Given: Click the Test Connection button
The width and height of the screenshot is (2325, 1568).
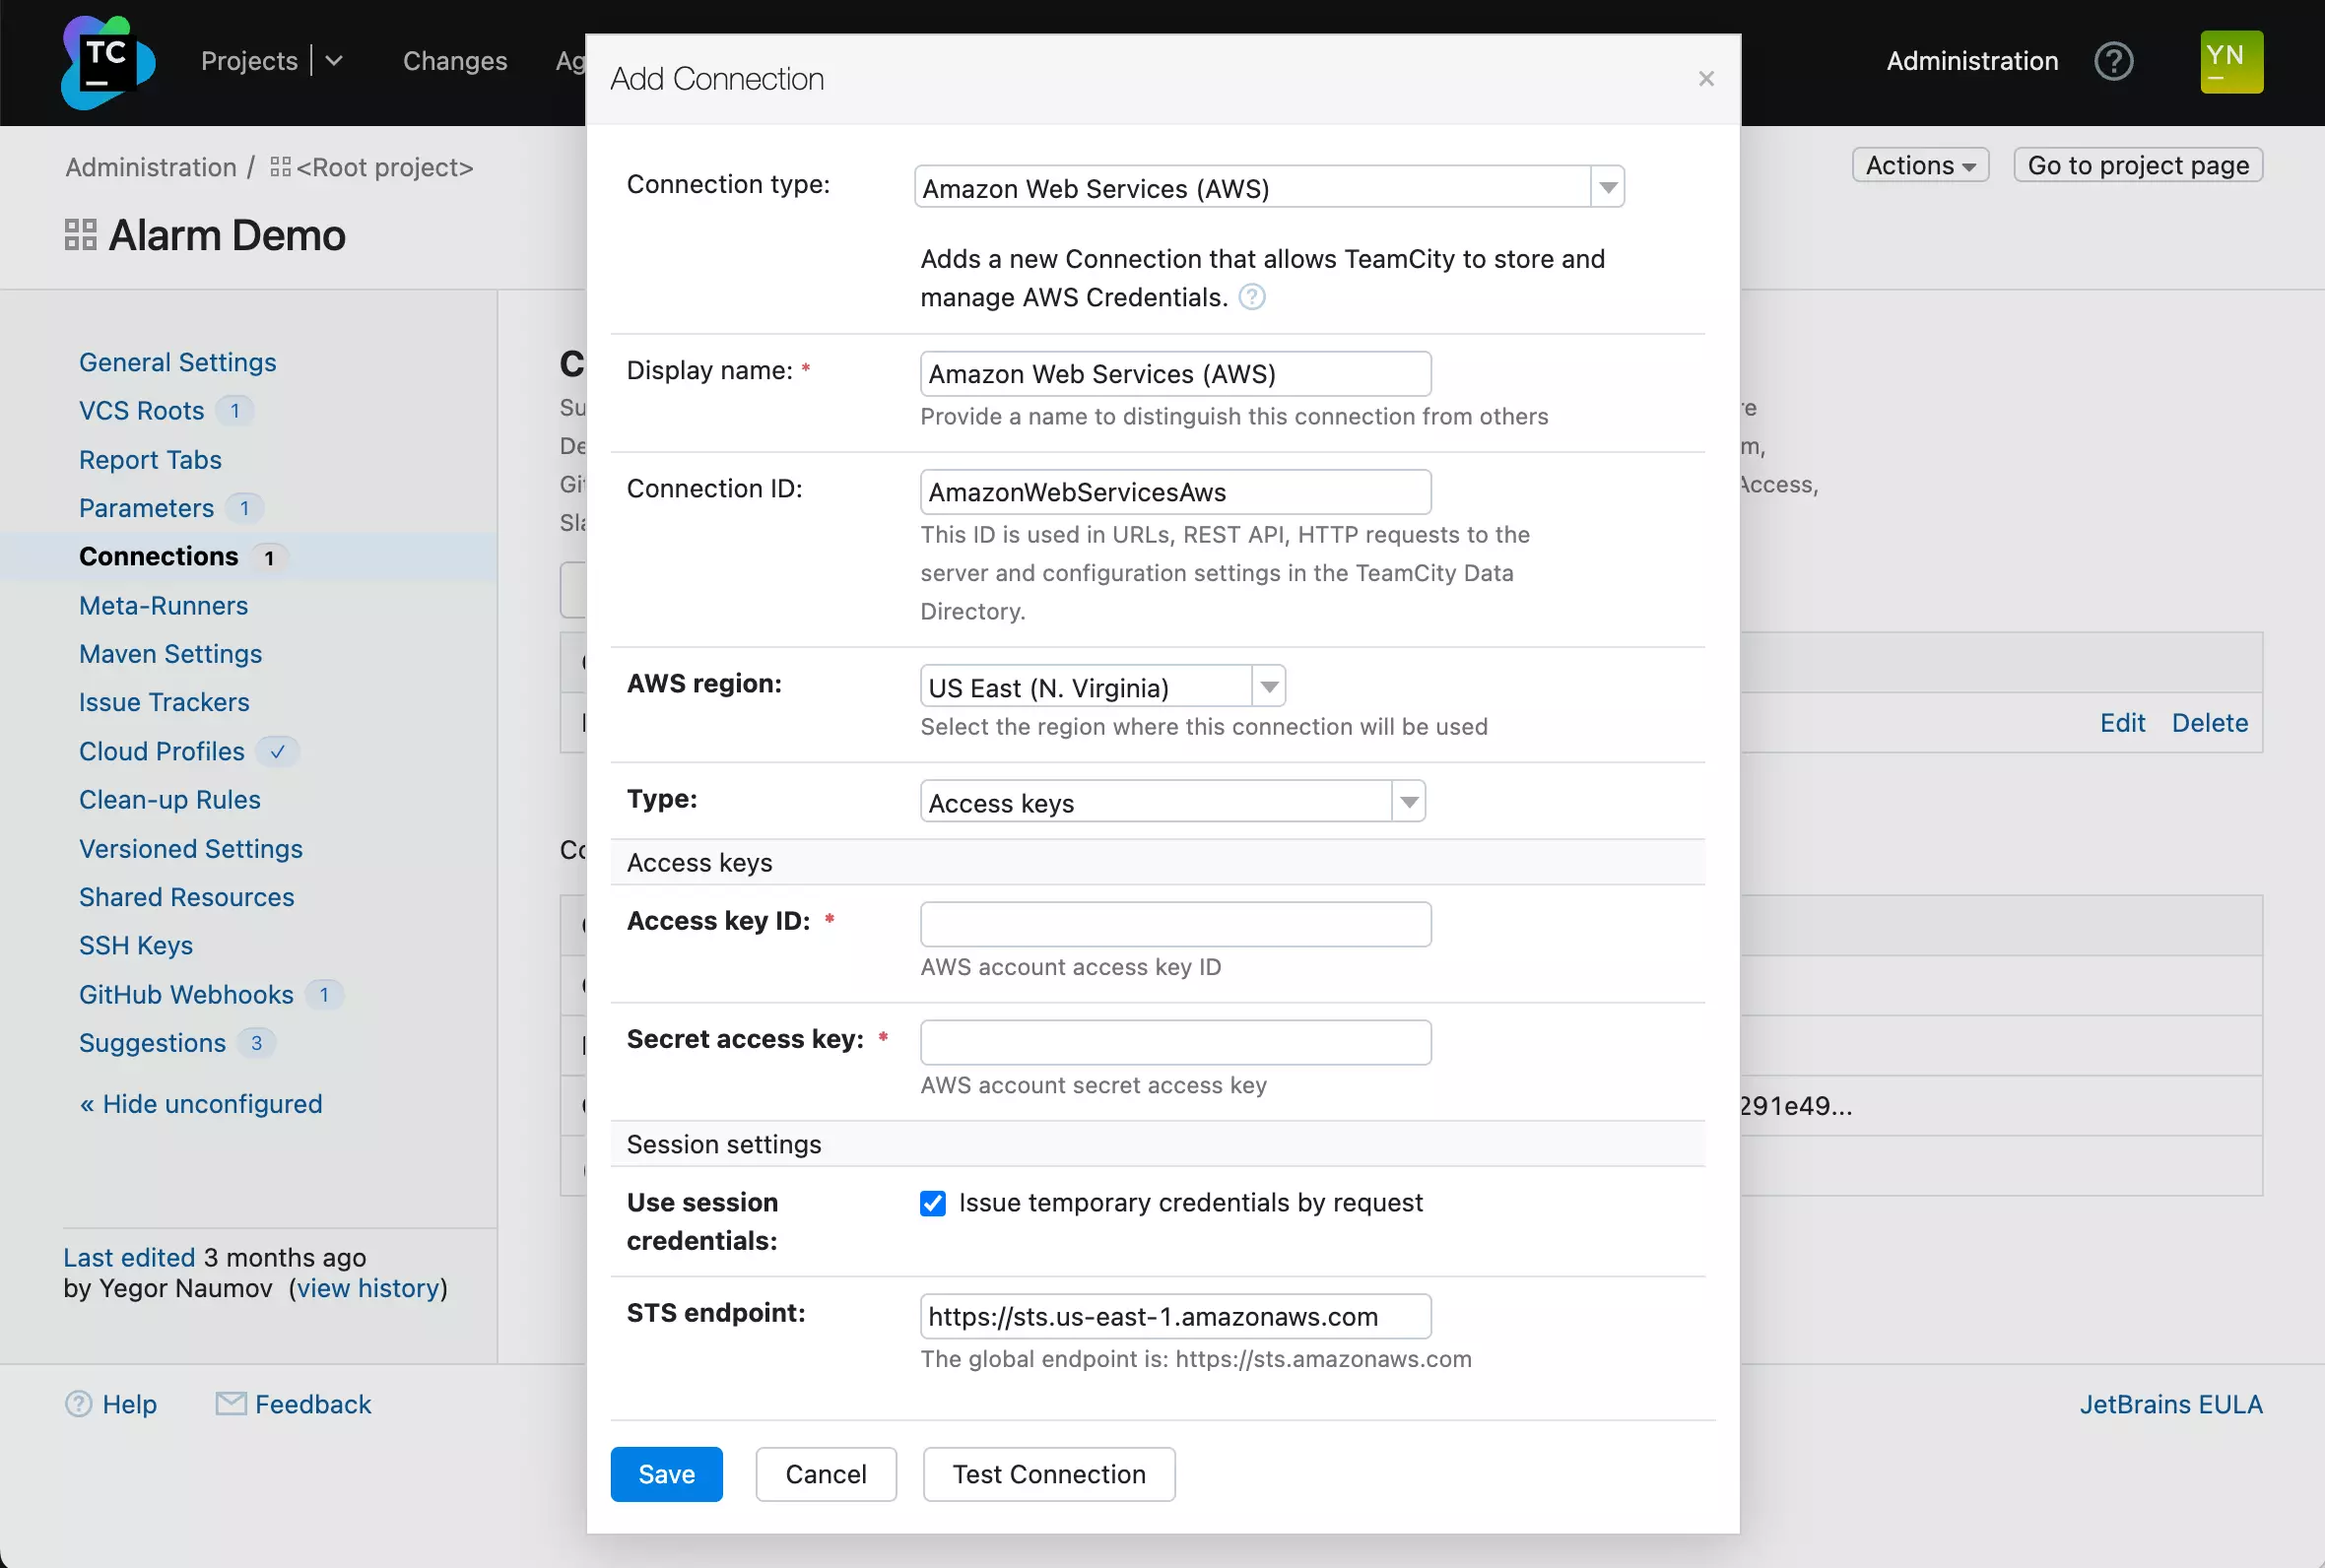Looking at the screenshot, I should coord(1048,1473).
